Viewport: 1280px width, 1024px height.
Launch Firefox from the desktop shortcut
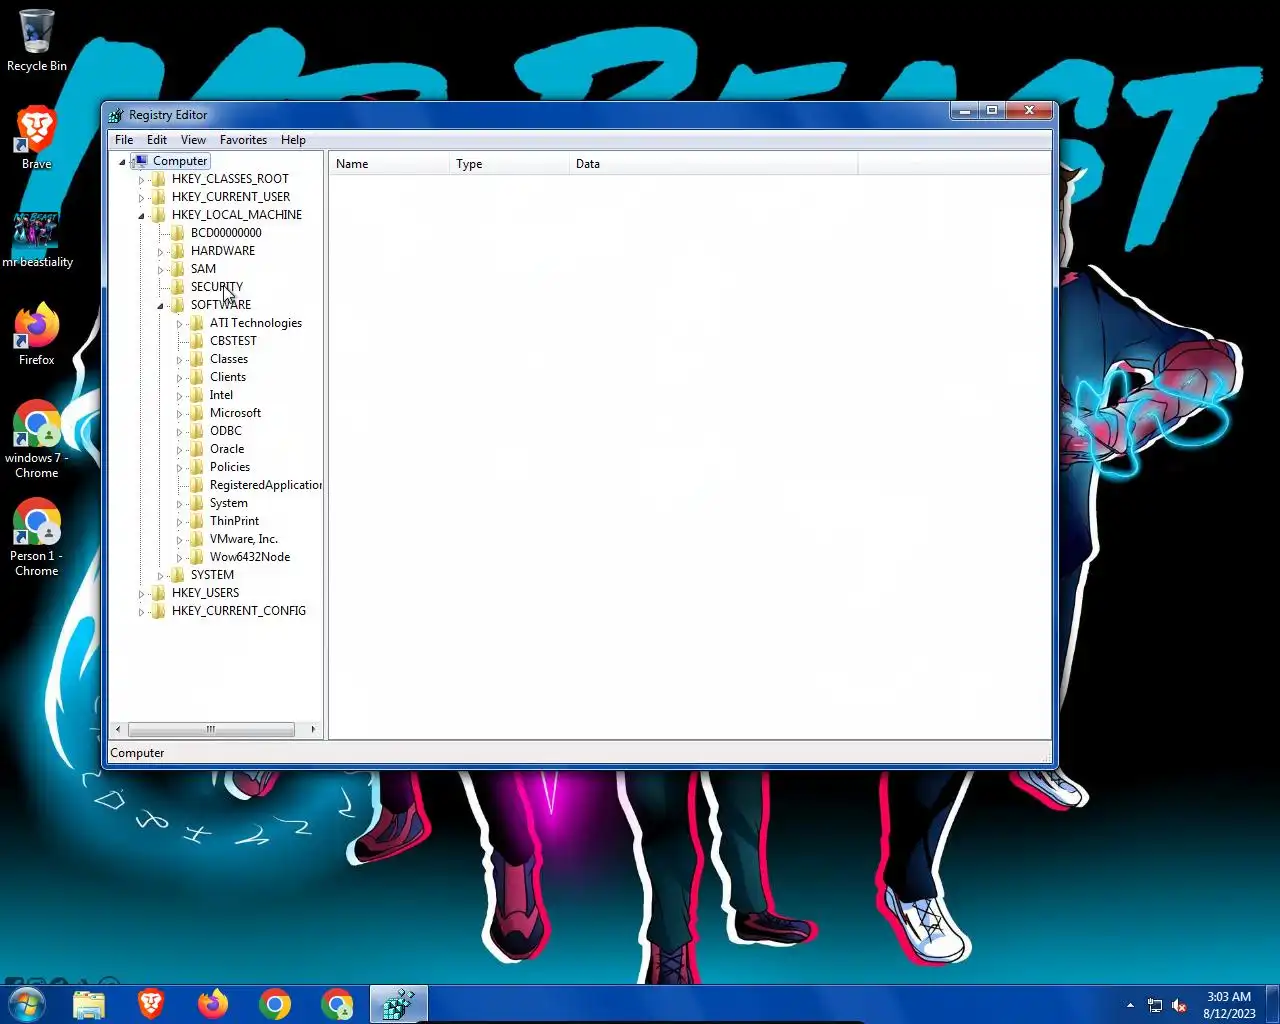click(x=37, y=334)
